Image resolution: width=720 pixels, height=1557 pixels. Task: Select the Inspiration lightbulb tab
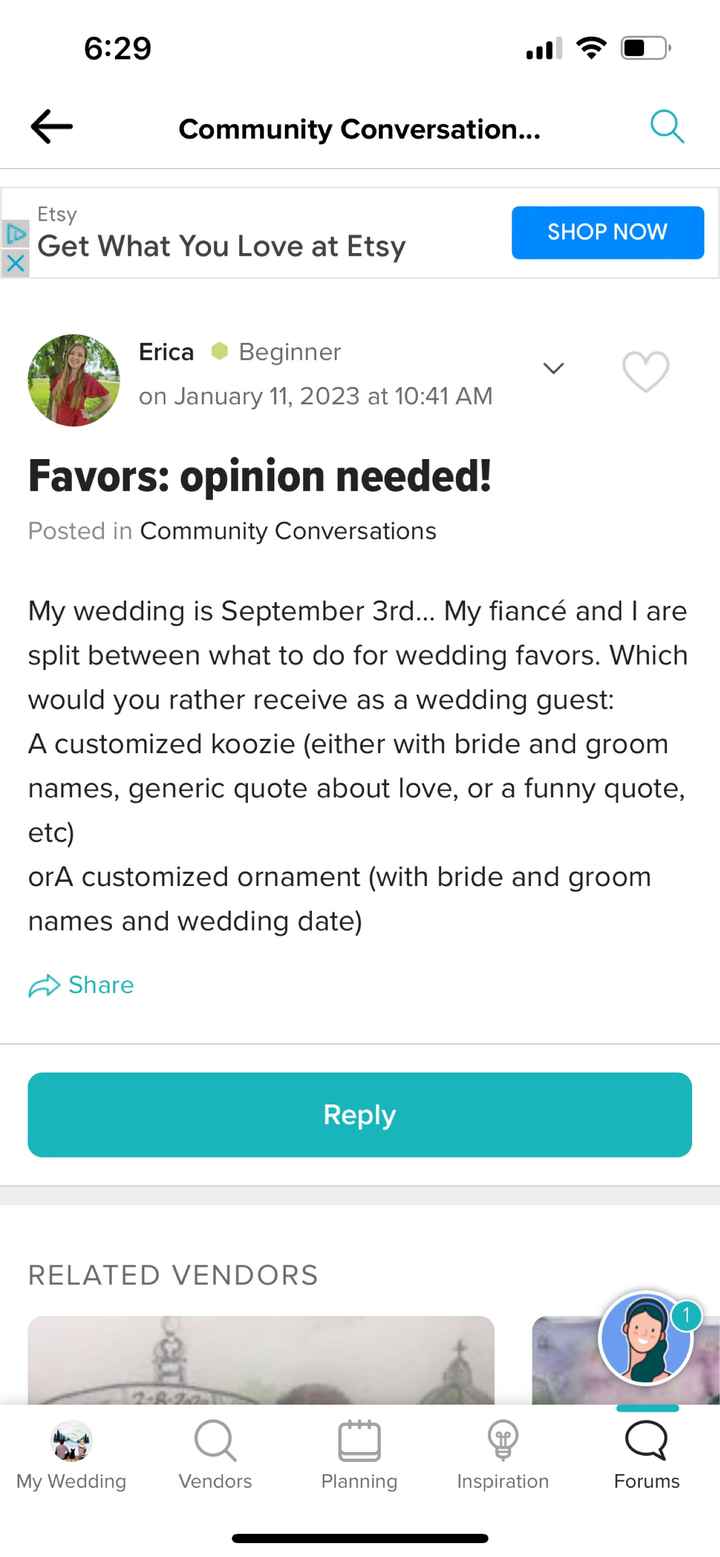502,1456
